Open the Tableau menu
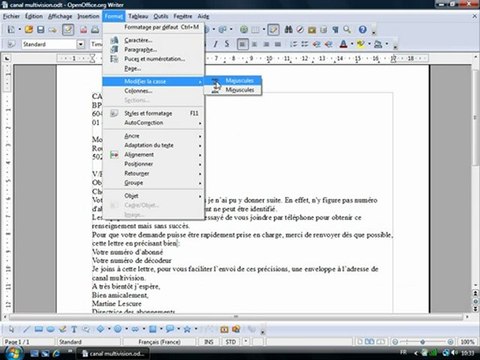 [x=138, y=16]
